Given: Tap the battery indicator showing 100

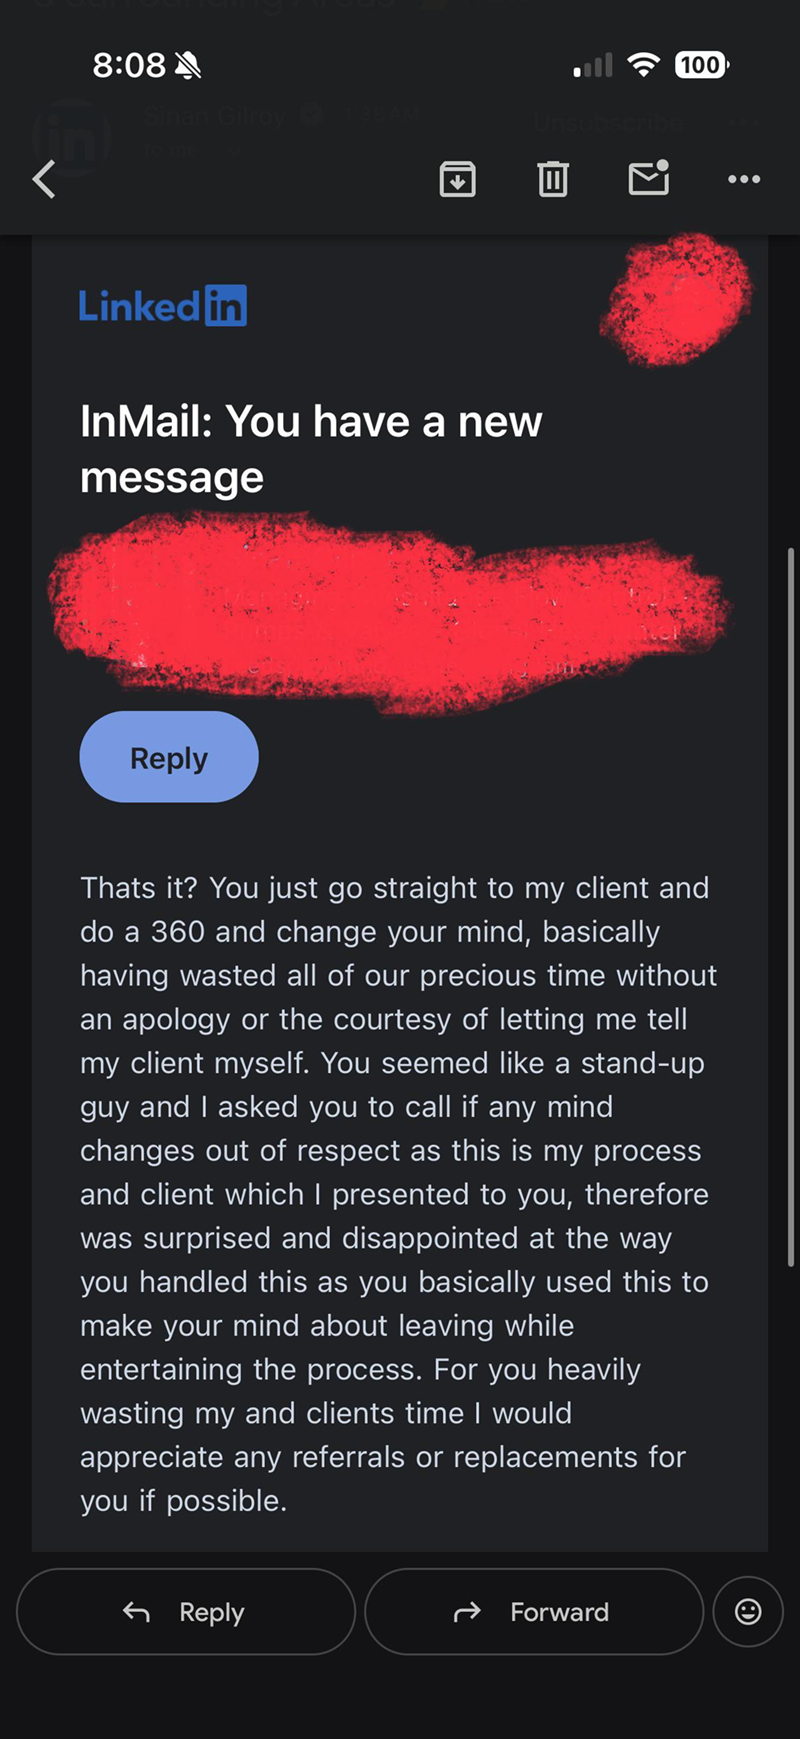Looking at the screenshot, I should click(x=702, y=66).
